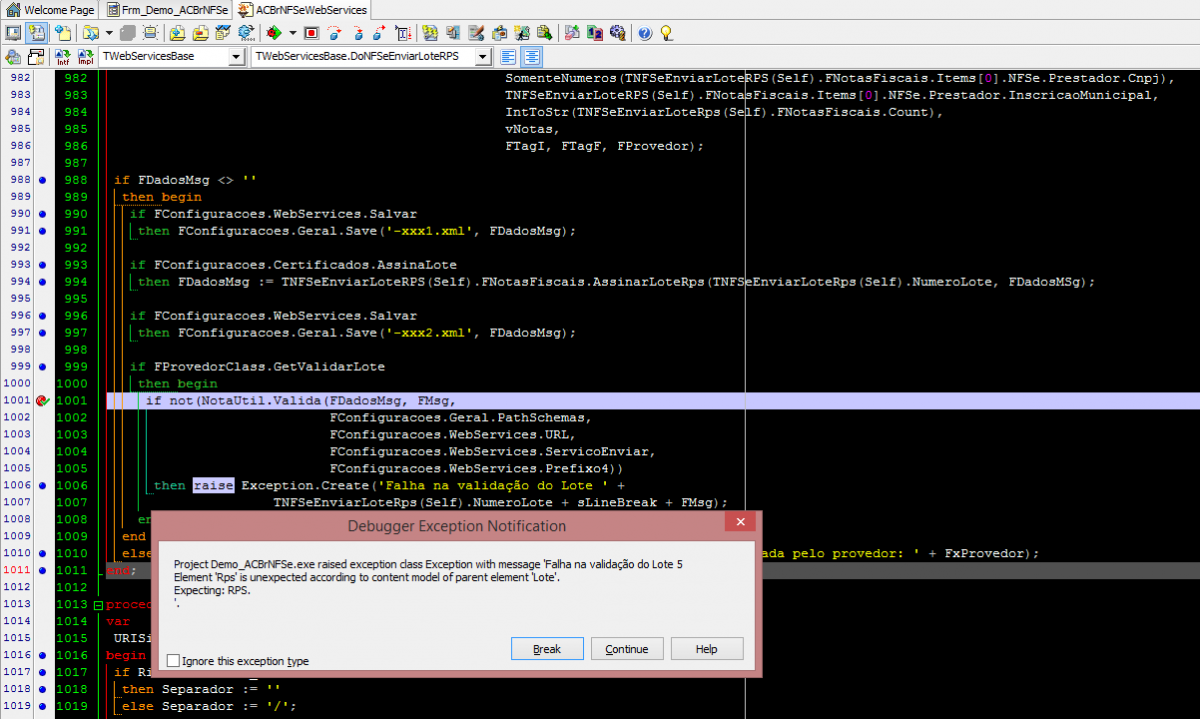The width and height of the screenshot is (1200, 719).
Task: Click the 'raise' keyword on line 1006
Action: pyautogui.click(x=213, y=486)
